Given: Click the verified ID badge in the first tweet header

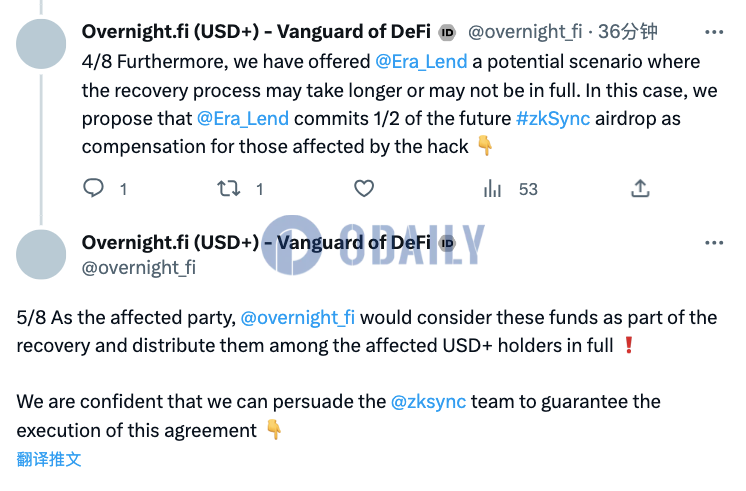Looking at the screenshot, I should tap(447, 32).
